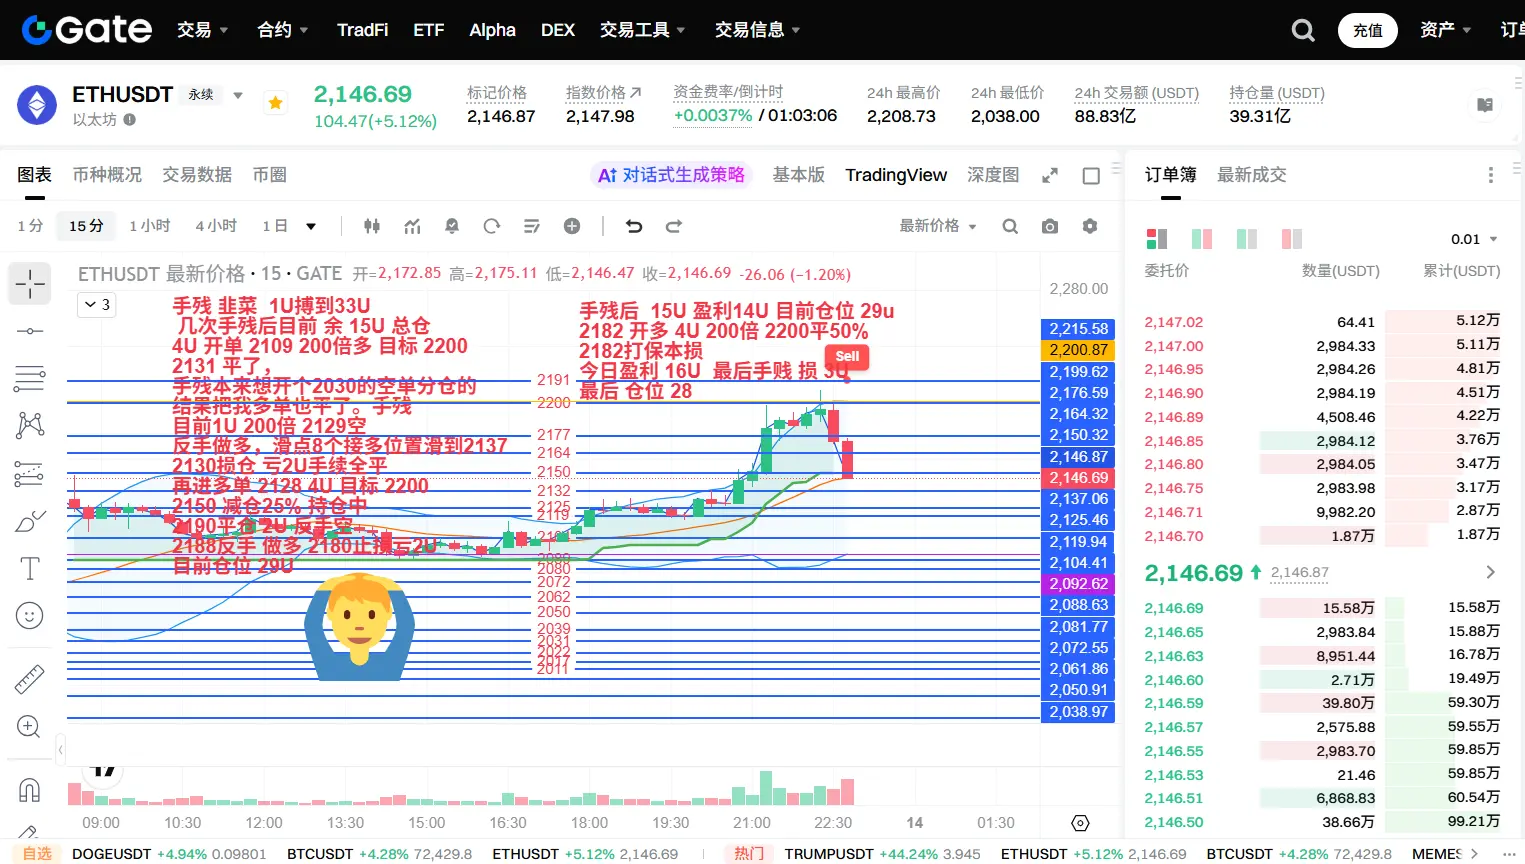Select the ruler measure tool
Image resolution: width=1525 pixels, height=864 pixels.
coord(30,679)
